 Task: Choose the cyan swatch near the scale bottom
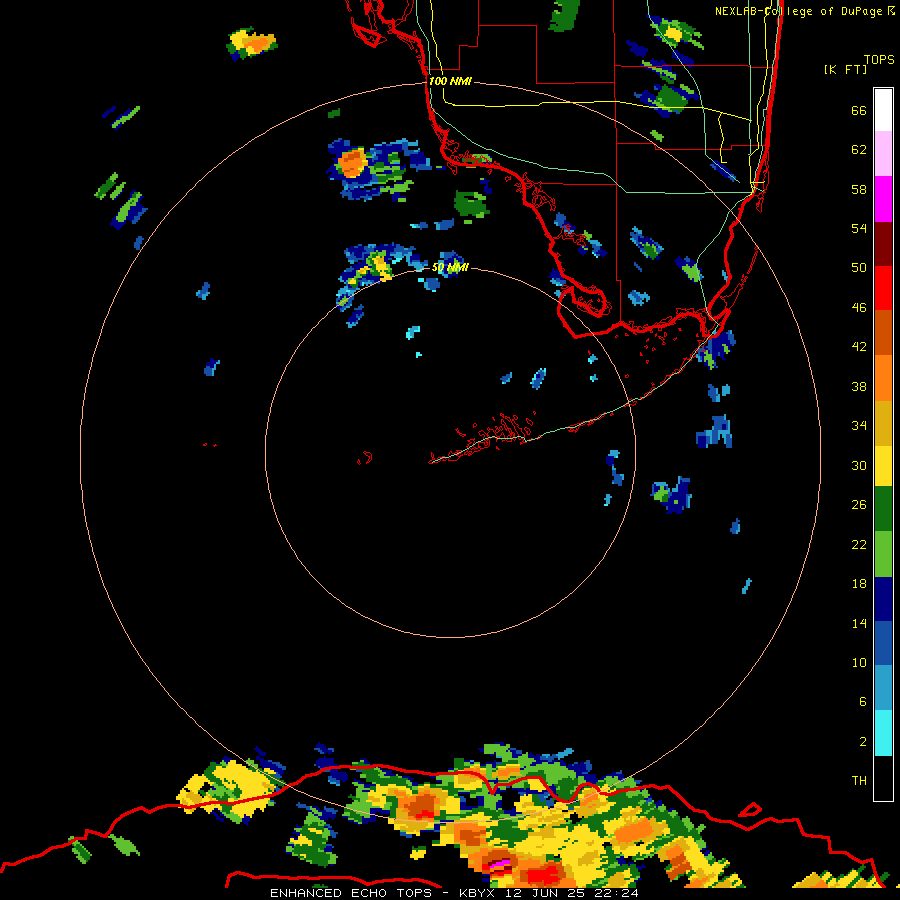tap(883, 733)
